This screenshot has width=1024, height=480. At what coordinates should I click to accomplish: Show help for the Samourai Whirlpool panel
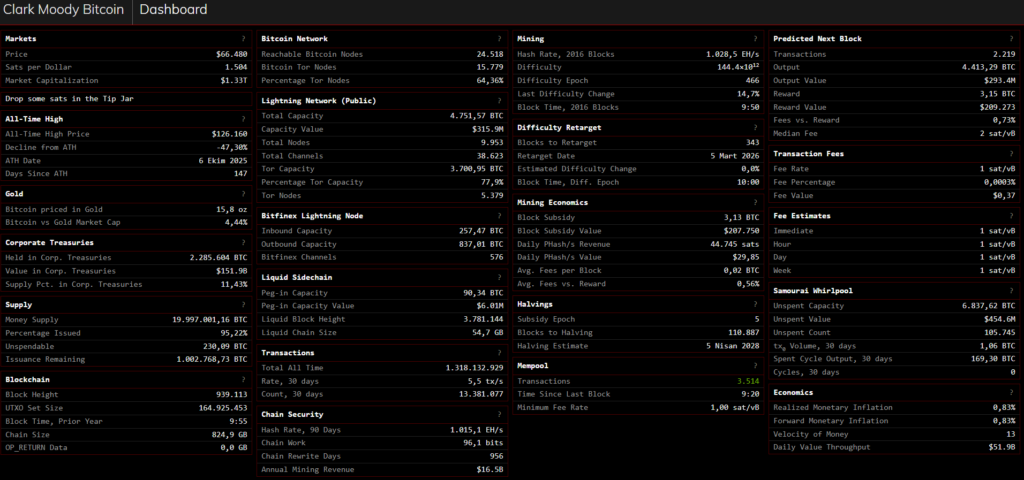pyautogui.click(x=1011, y=291)
